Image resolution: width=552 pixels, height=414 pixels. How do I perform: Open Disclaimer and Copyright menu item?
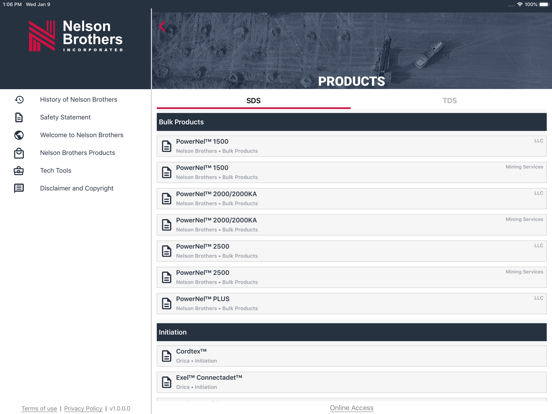(77, 188)
